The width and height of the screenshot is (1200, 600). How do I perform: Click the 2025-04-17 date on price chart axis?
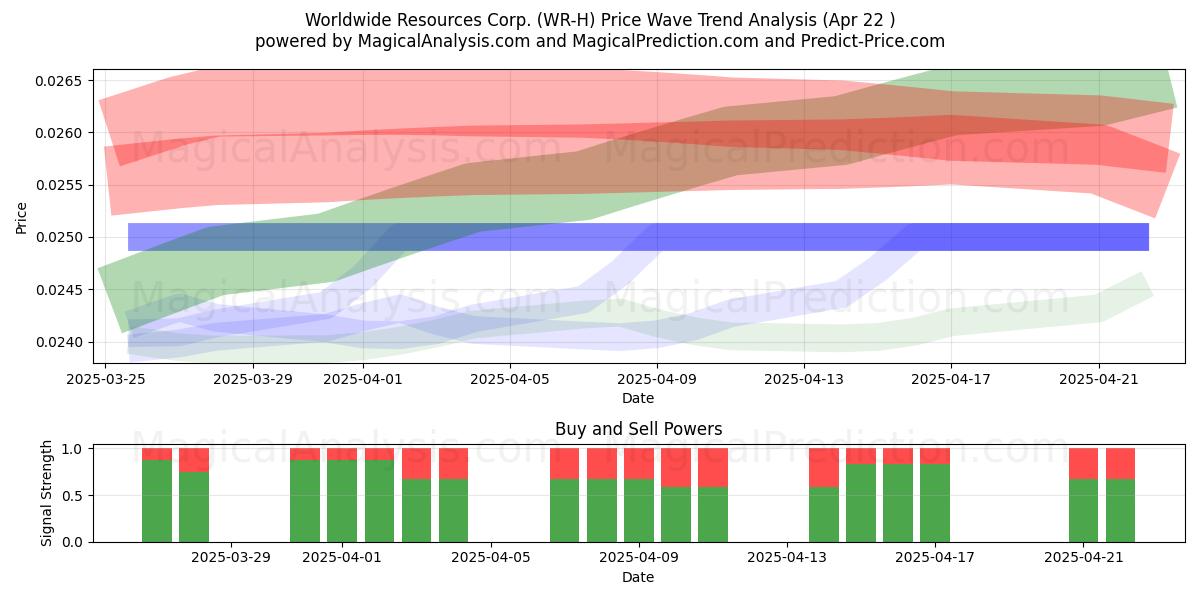click(952, 379)
